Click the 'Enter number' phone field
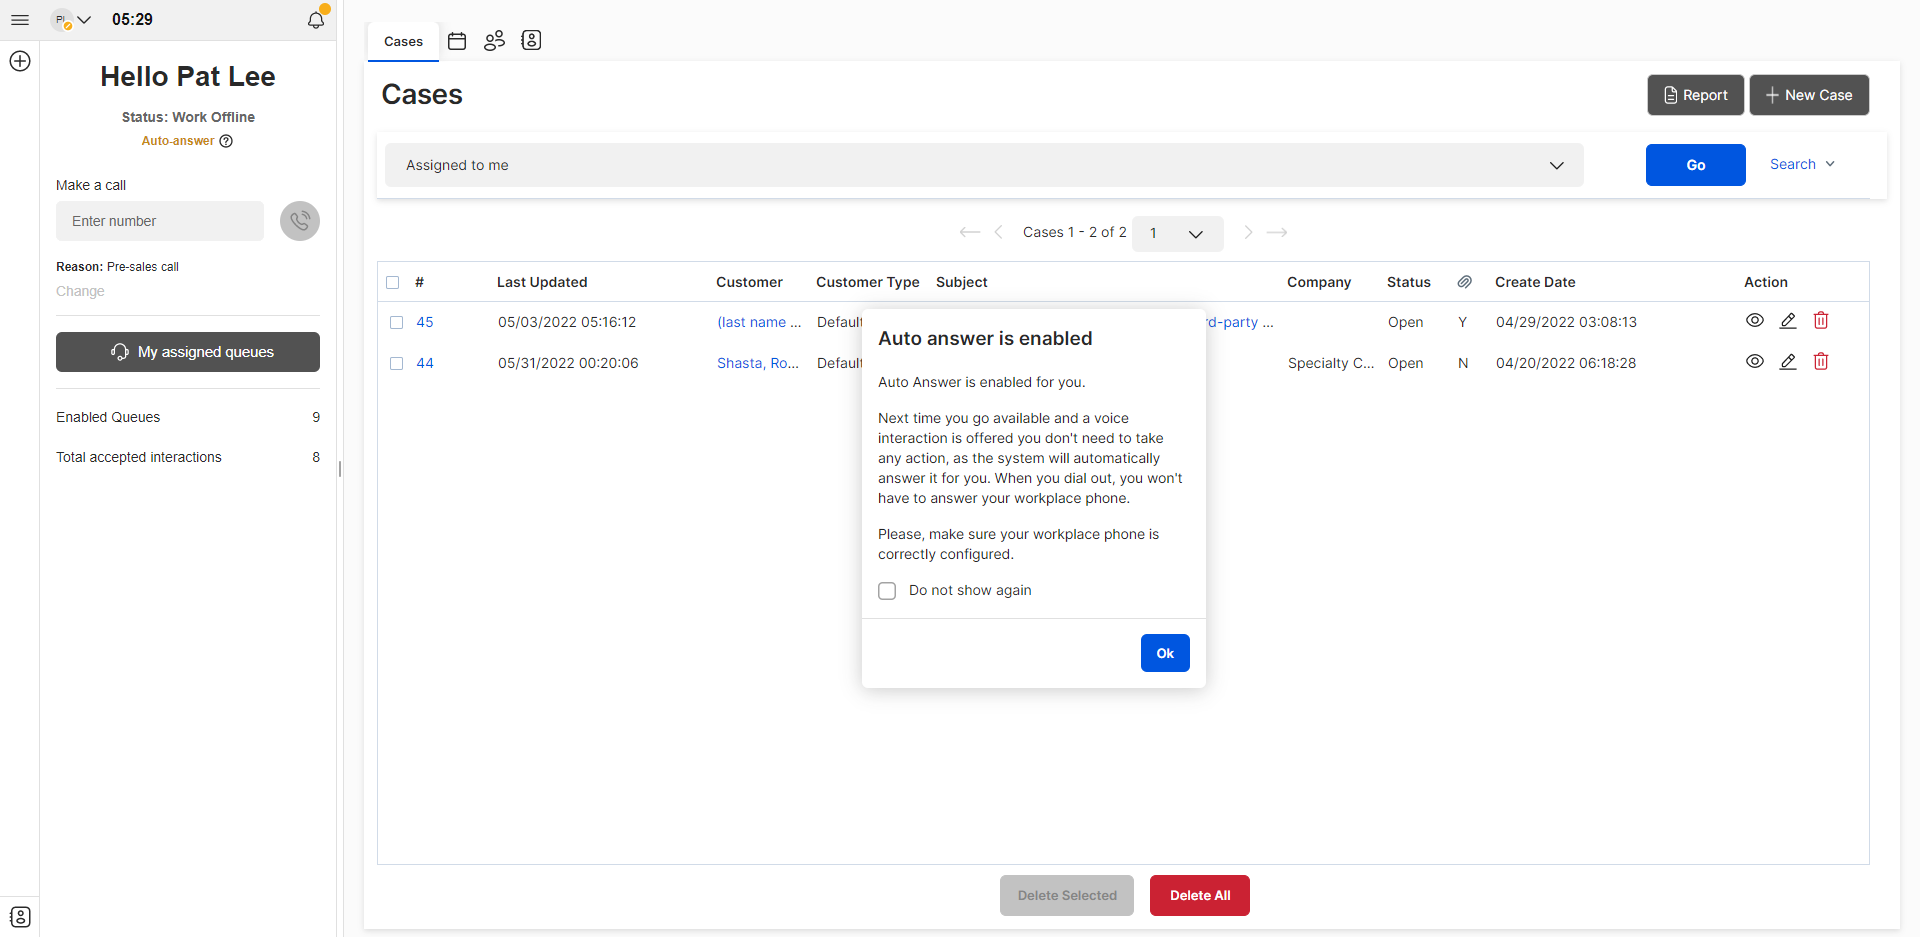This screenshot has width=1920, height=937. 160,221
